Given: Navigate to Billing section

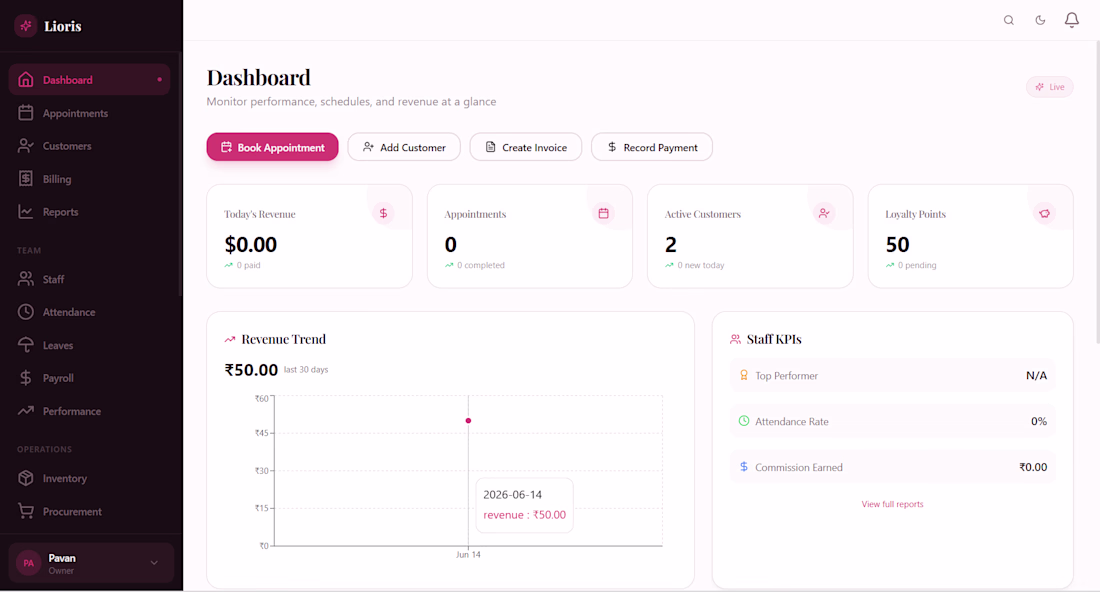Looking at the screenshot, I should click(90, 179).
